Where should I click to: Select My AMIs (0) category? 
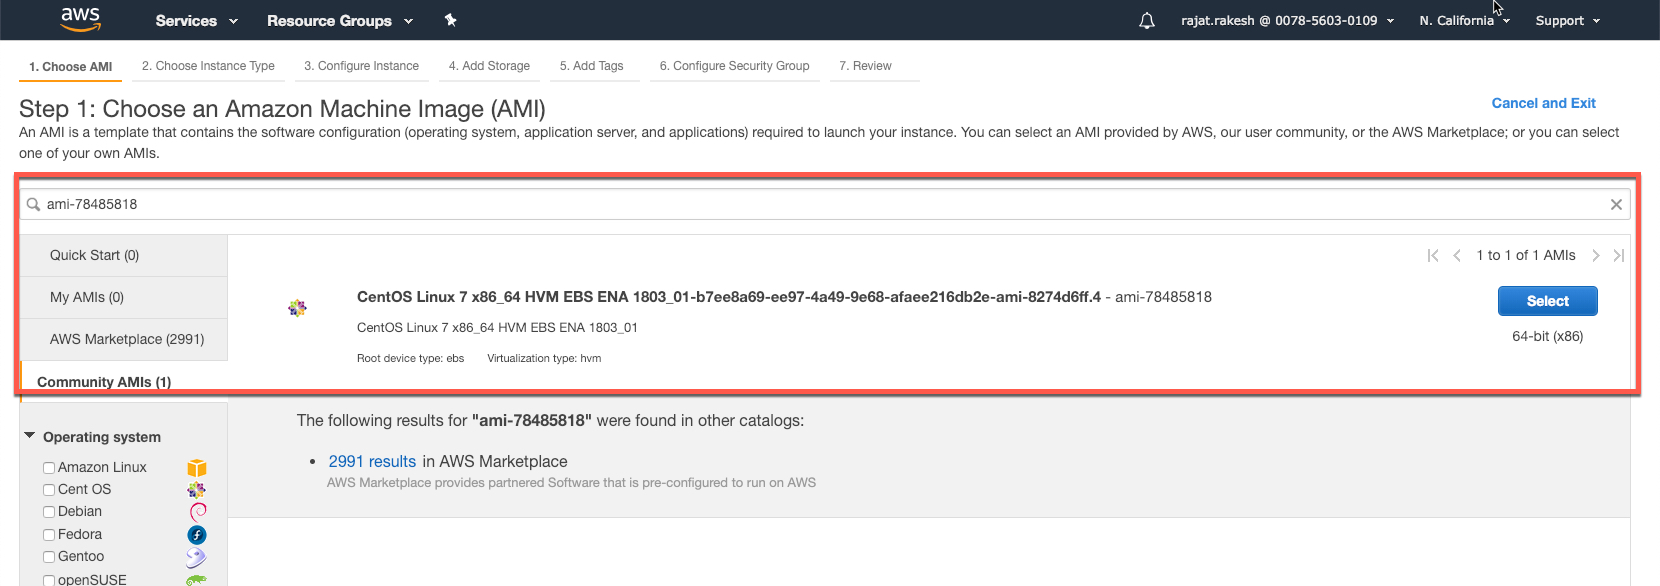point(124,298)
